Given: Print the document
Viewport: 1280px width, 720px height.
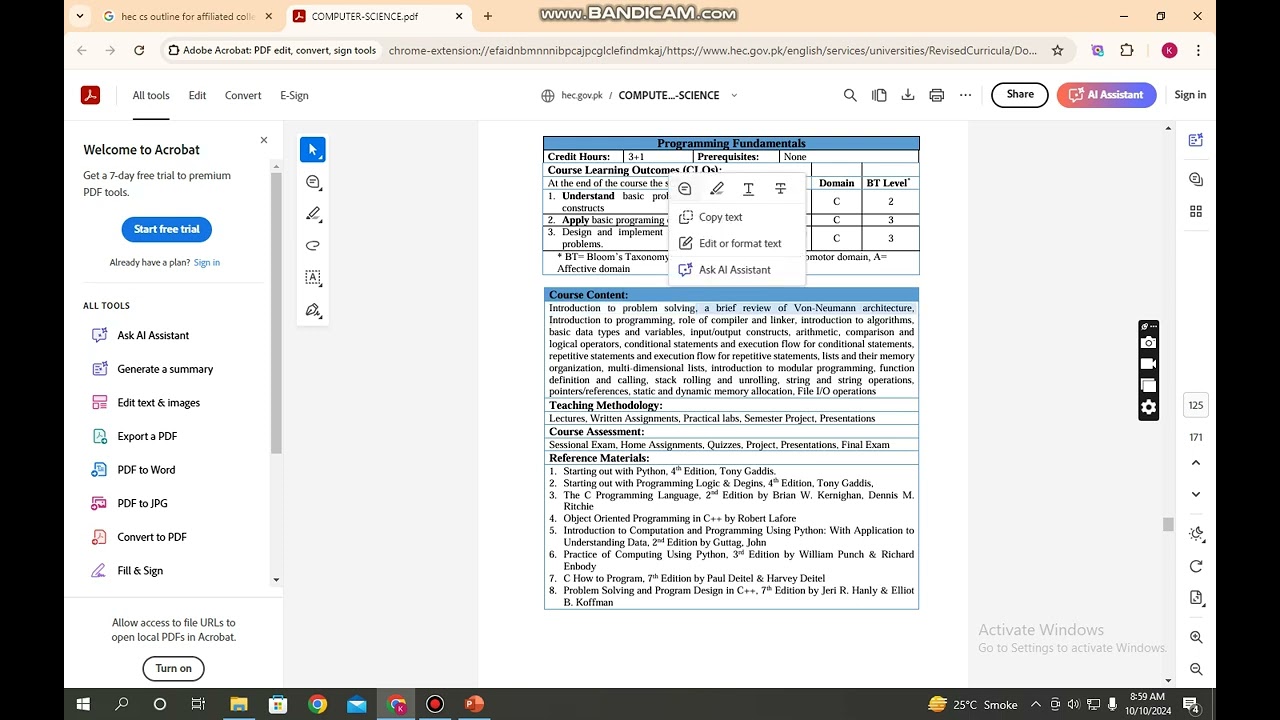Looking at the screenshot, I should pyautogui.click(x=937, y=95).
